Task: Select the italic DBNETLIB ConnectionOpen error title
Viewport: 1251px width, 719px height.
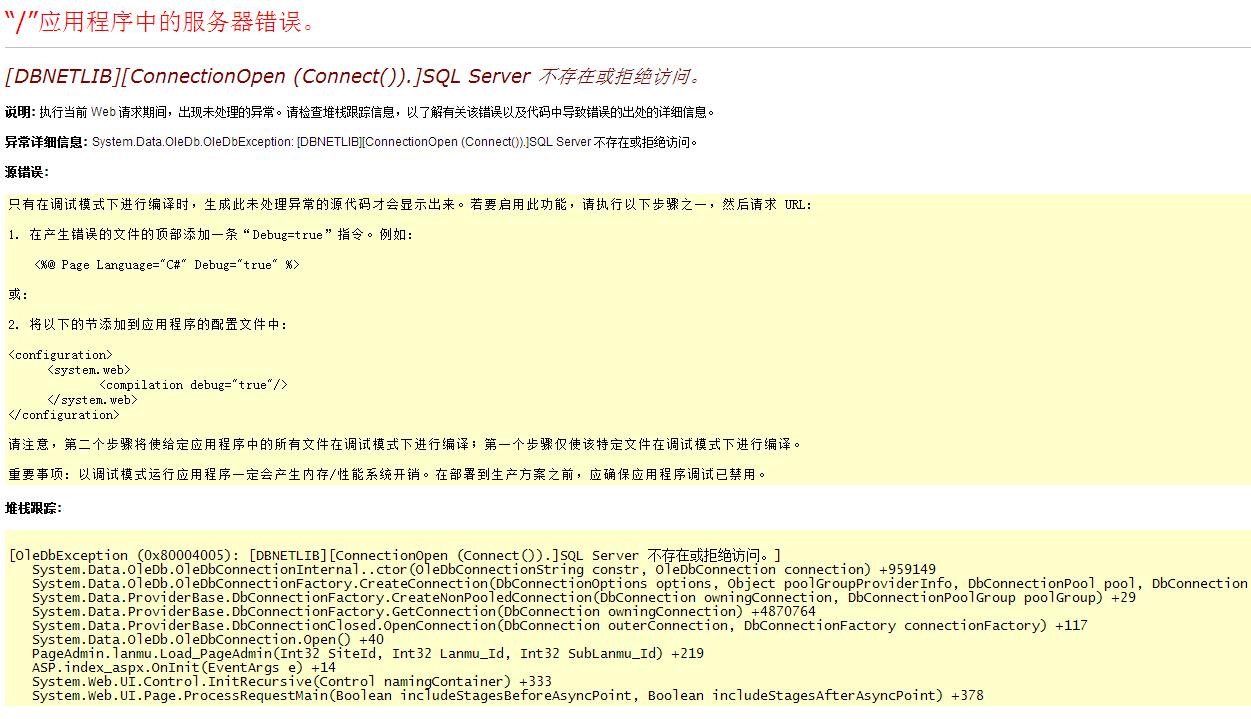Action: click(354, 76)
